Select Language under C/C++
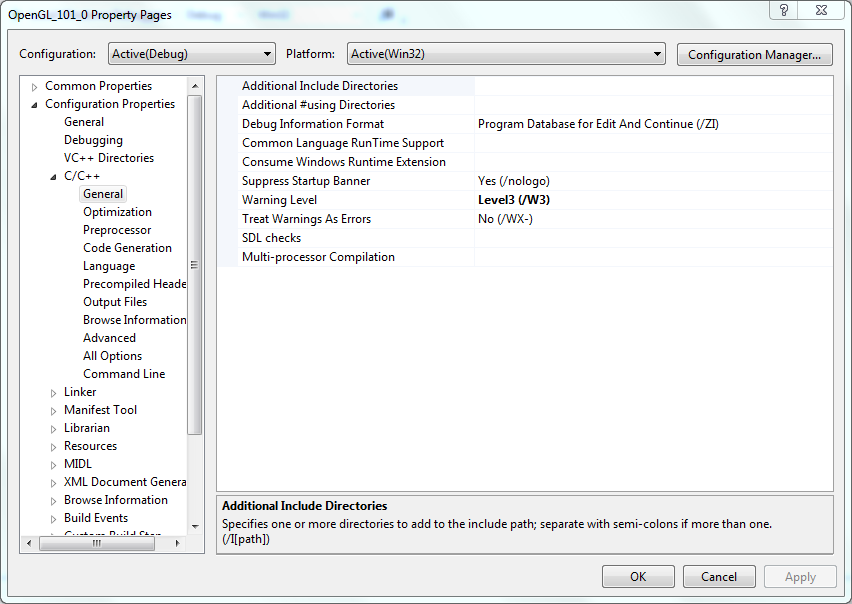 [109, 266]
